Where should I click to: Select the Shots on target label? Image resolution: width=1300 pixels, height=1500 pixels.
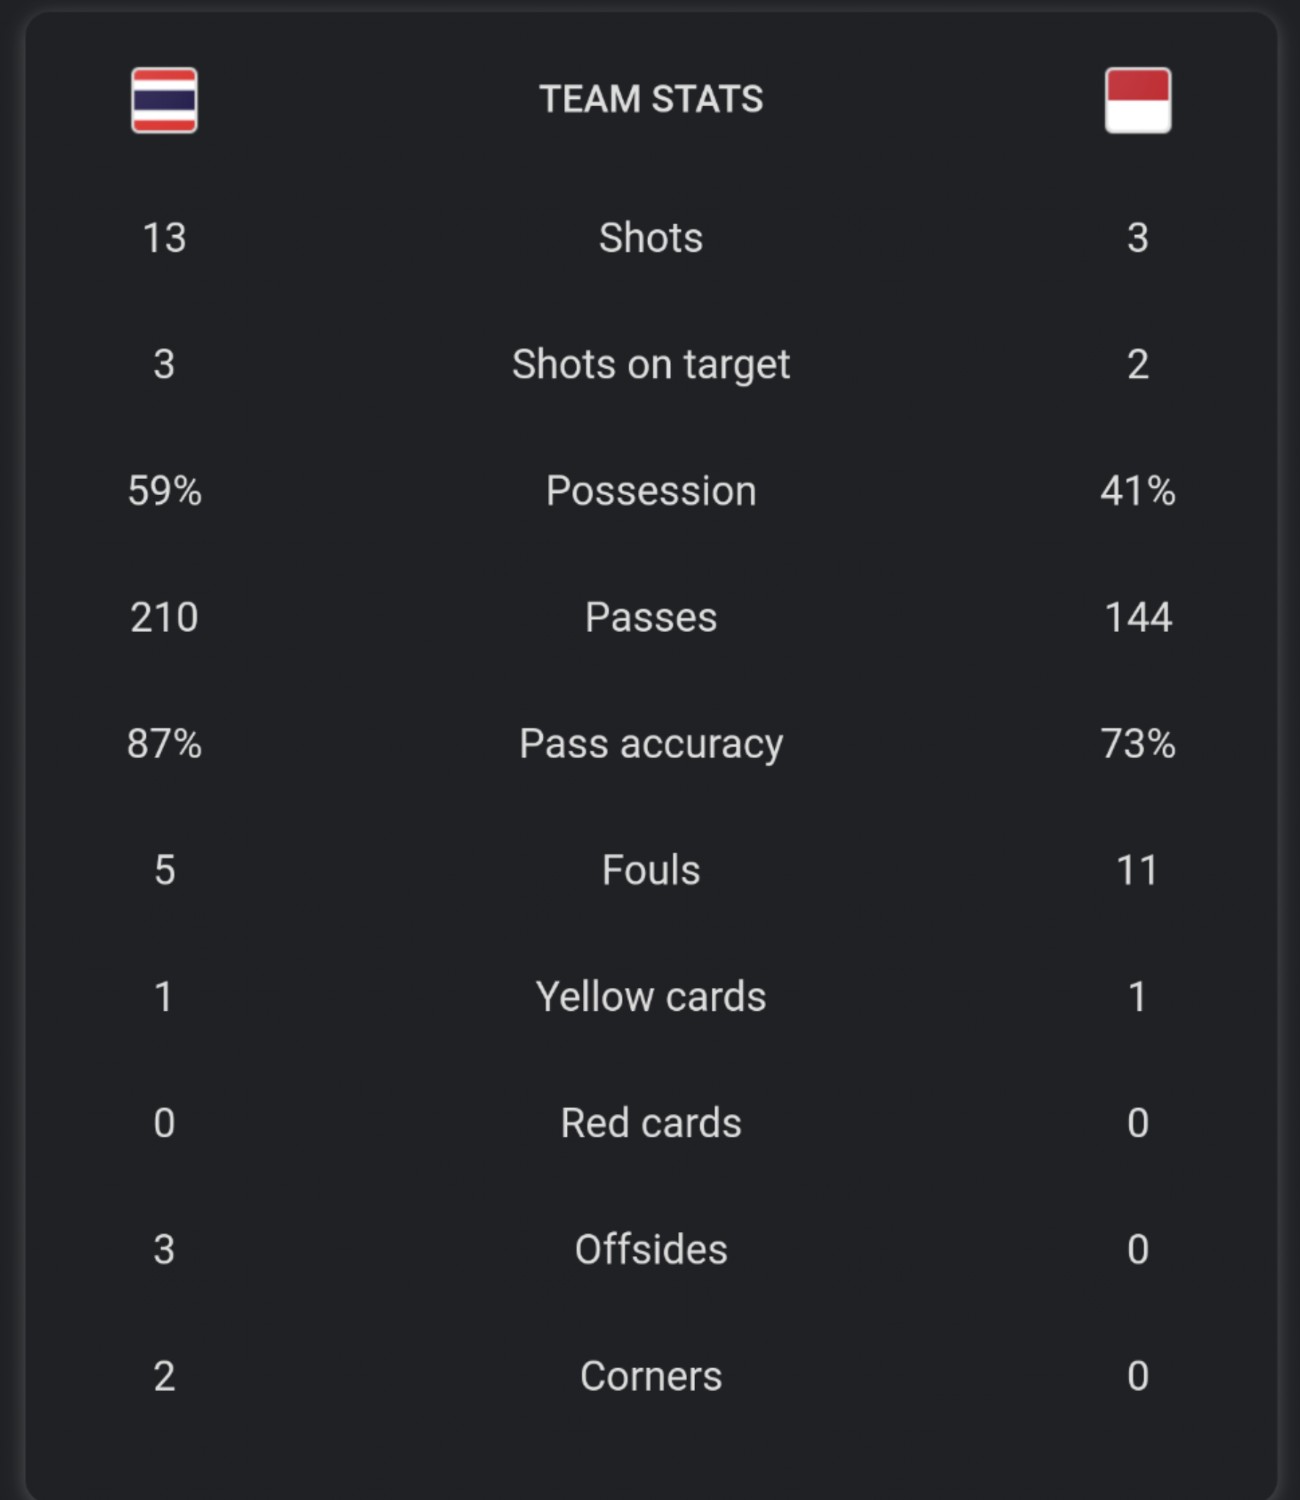[x=651, y=365]
